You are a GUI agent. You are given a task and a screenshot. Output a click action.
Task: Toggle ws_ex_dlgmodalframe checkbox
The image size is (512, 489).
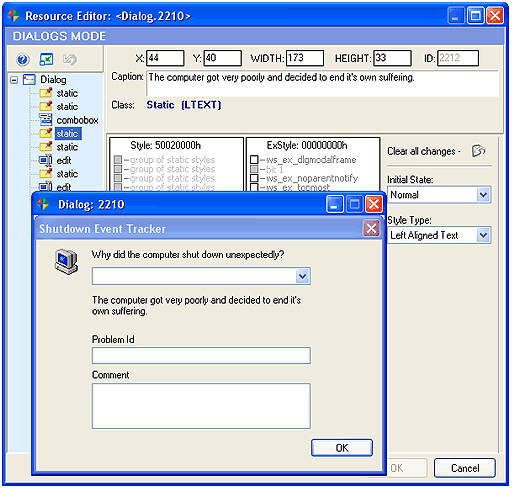click(254, 160)
